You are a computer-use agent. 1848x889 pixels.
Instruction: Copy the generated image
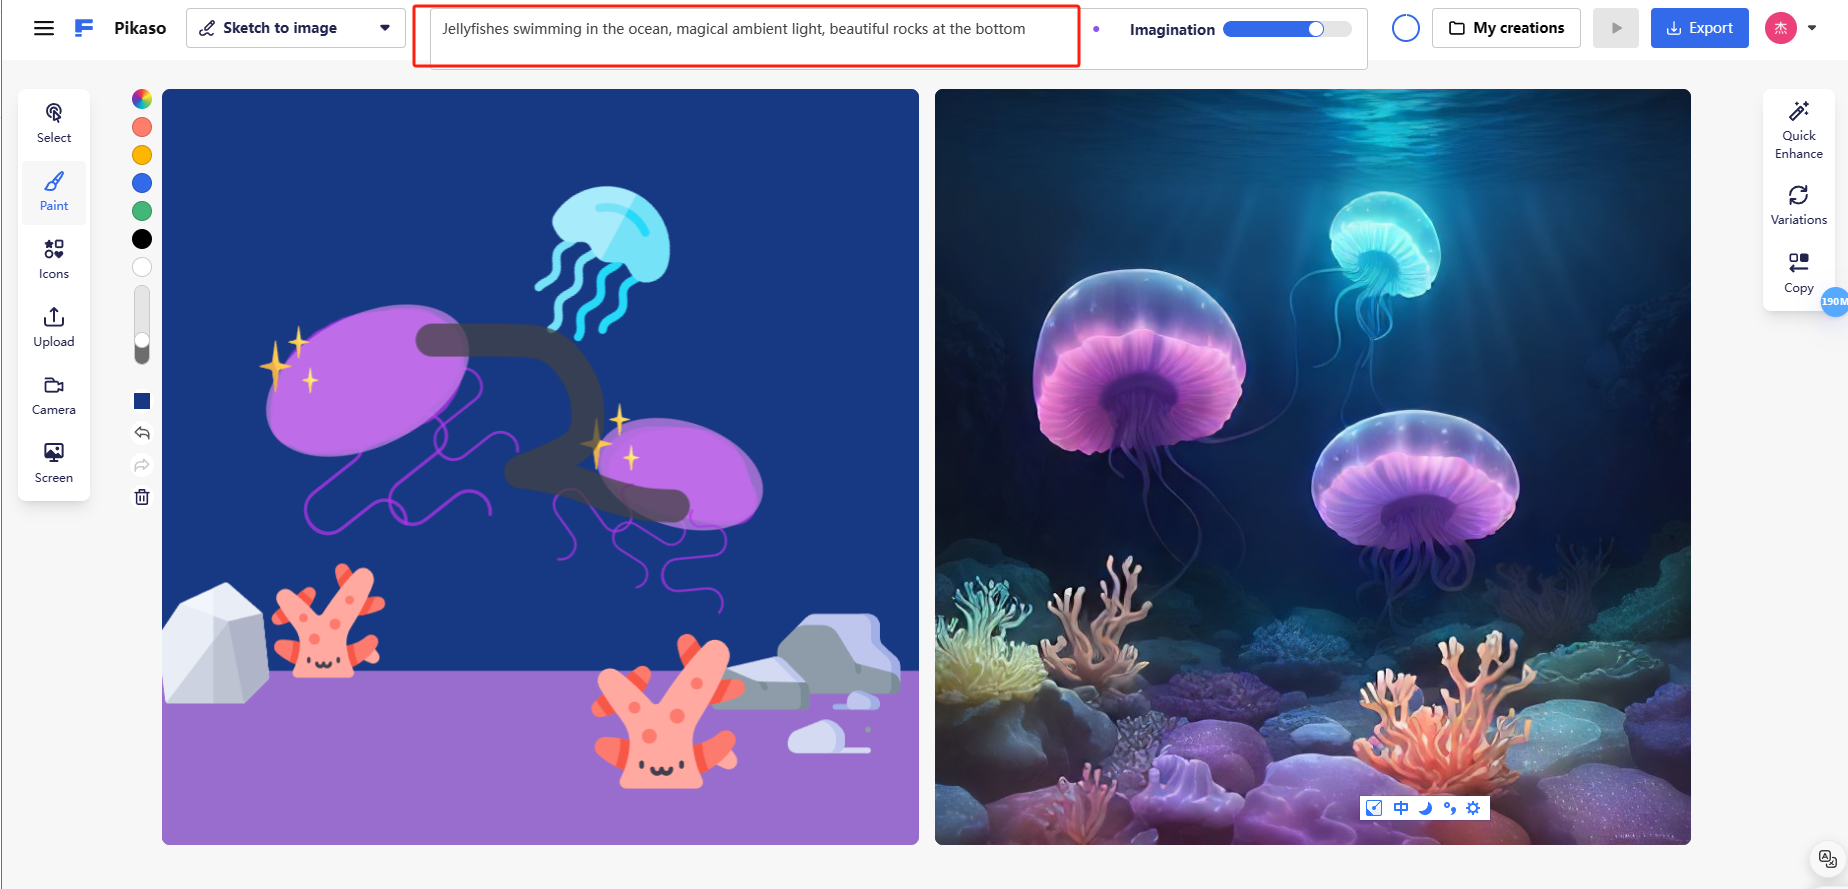click(x=1798, y=273)
